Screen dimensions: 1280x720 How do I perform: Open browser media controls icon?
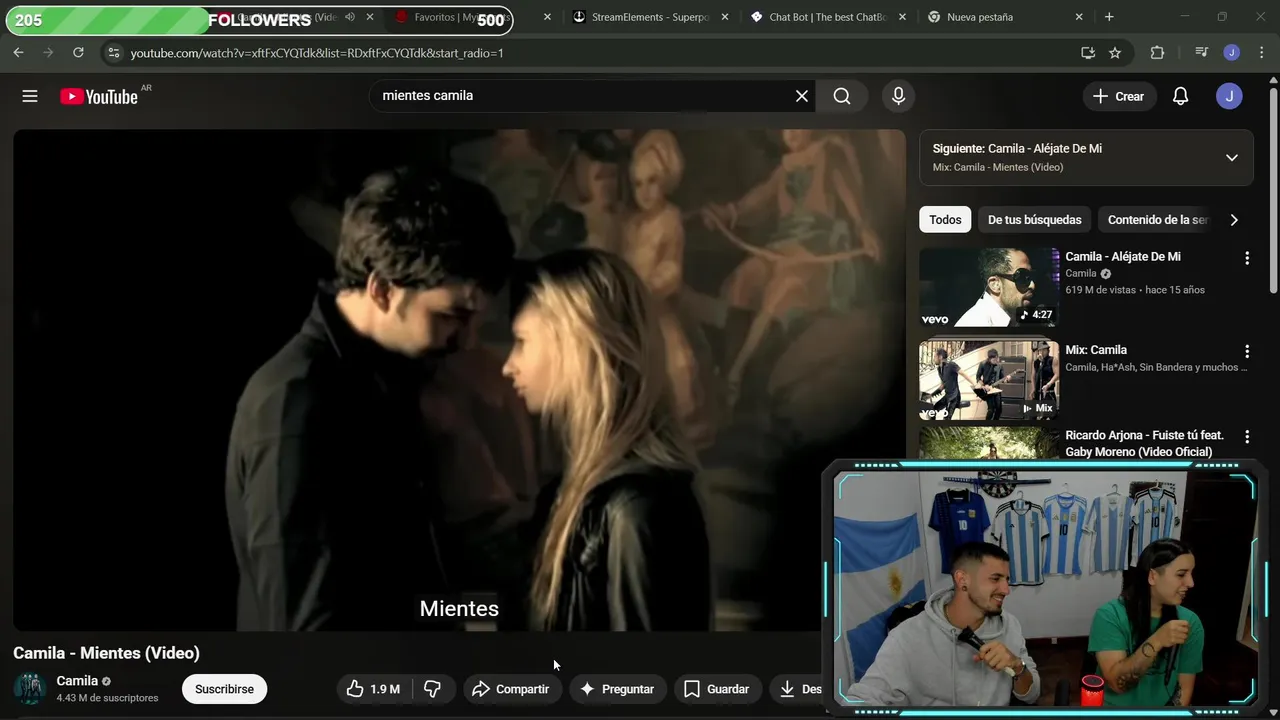[1201, 53]
